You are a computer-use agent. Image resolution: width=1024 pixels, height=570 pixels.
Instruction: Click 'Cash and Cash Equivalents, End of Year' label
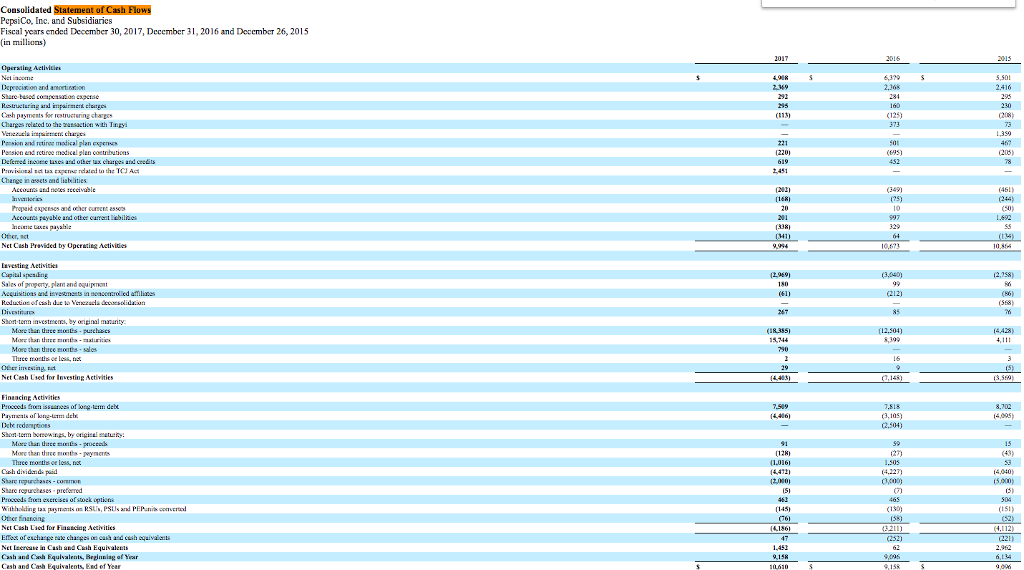click(61, 566)
